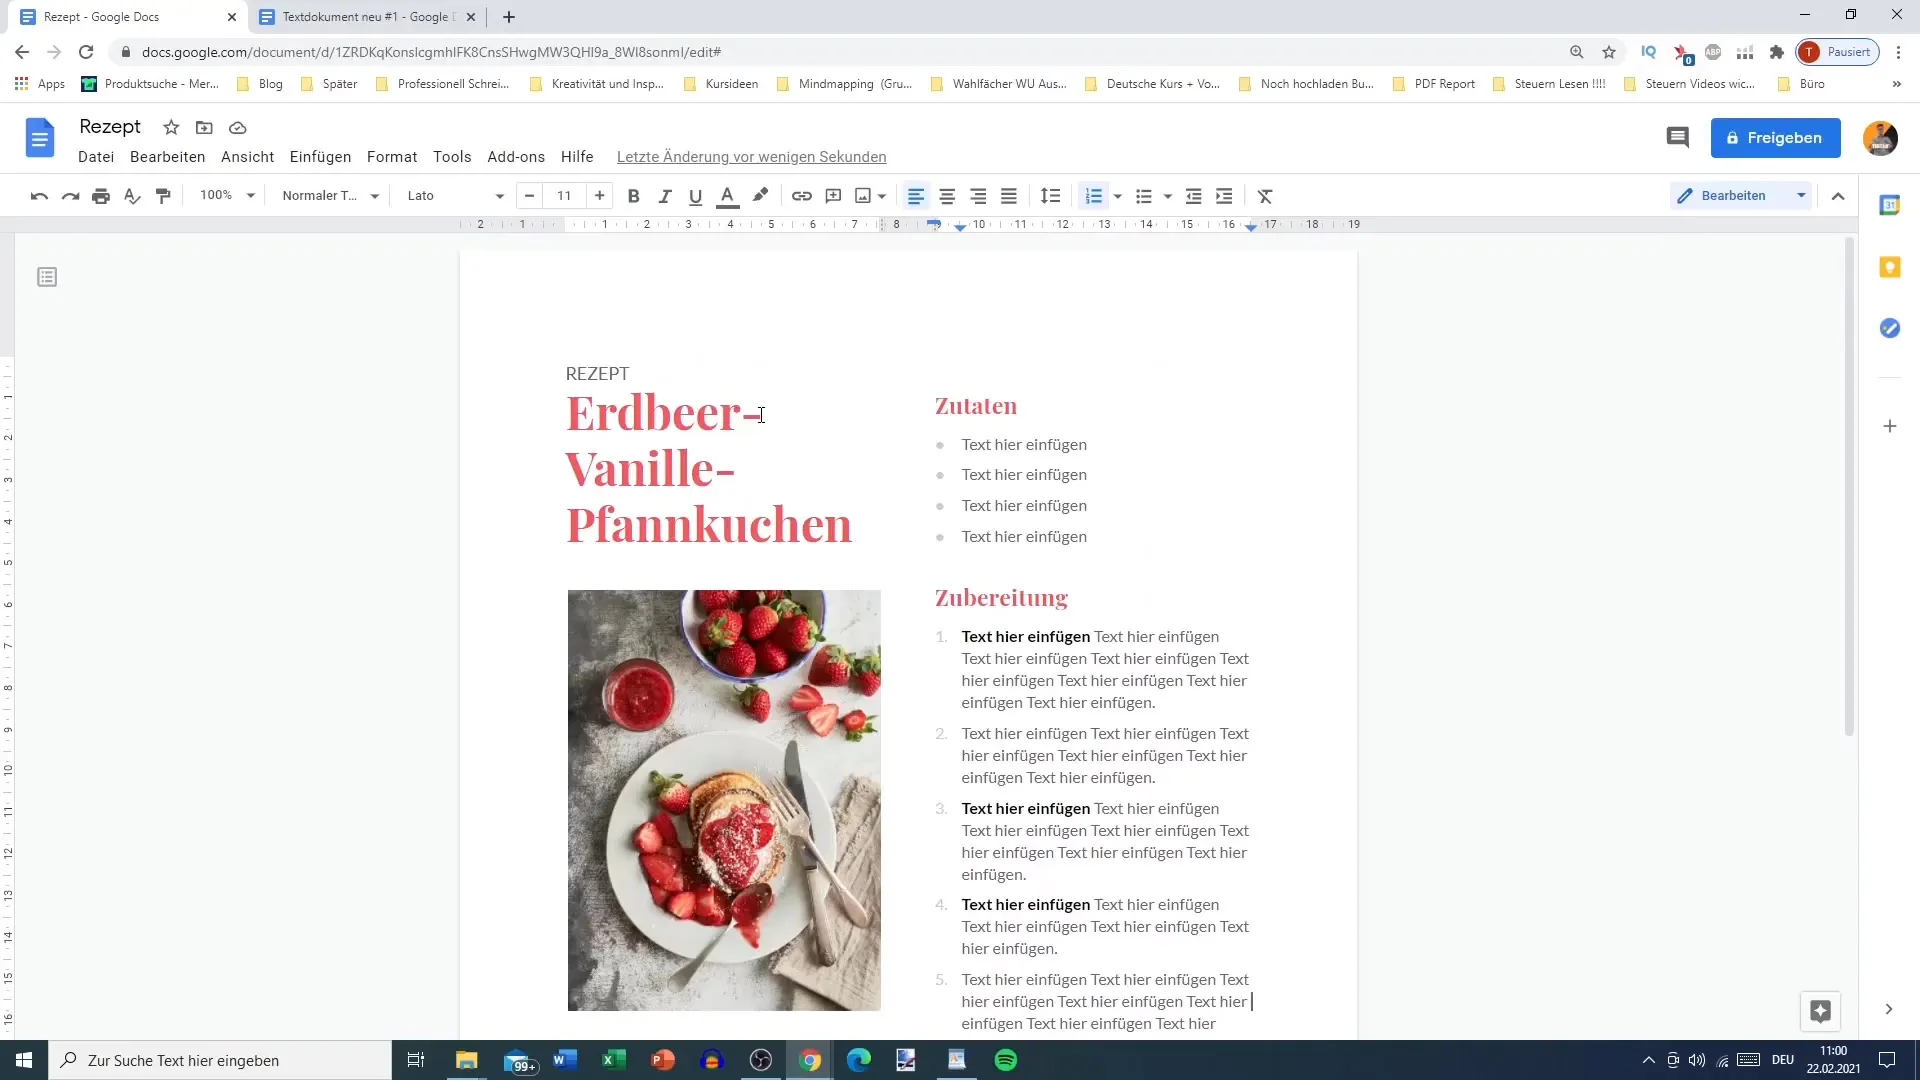
Task: Open Lato font dropdown
Action: [x=455, y=196]
